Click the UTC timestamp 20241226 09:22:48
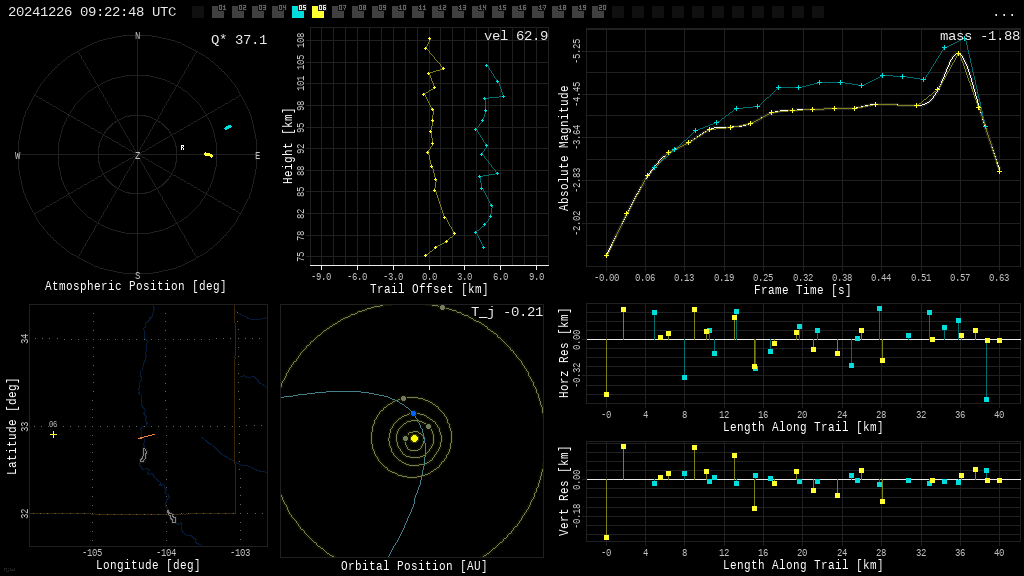Screen dimensions: 1024x576 click(92, 12)
